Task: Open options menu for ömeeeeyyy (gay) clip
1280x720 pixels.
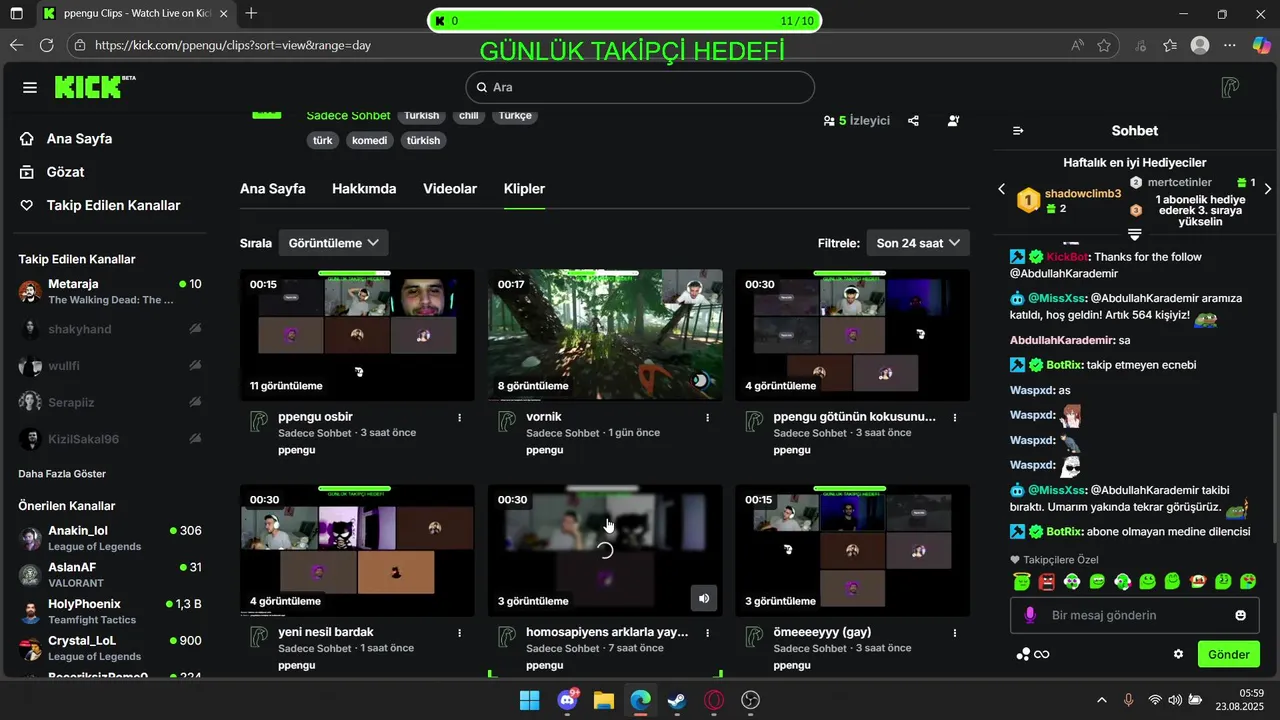Action: (955, 633)
